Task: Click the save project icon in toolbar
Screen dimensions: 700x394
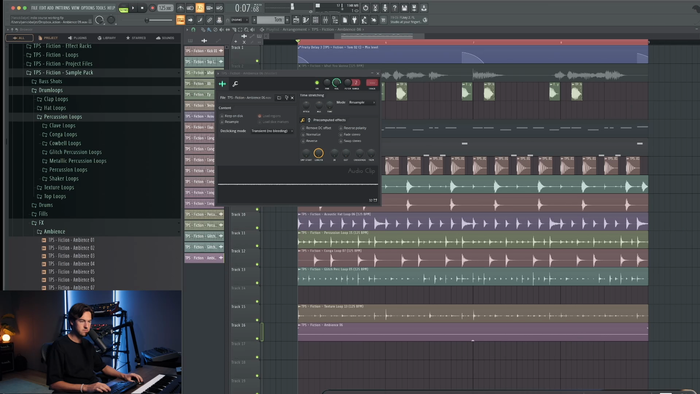Action: (x=404, y=8)
